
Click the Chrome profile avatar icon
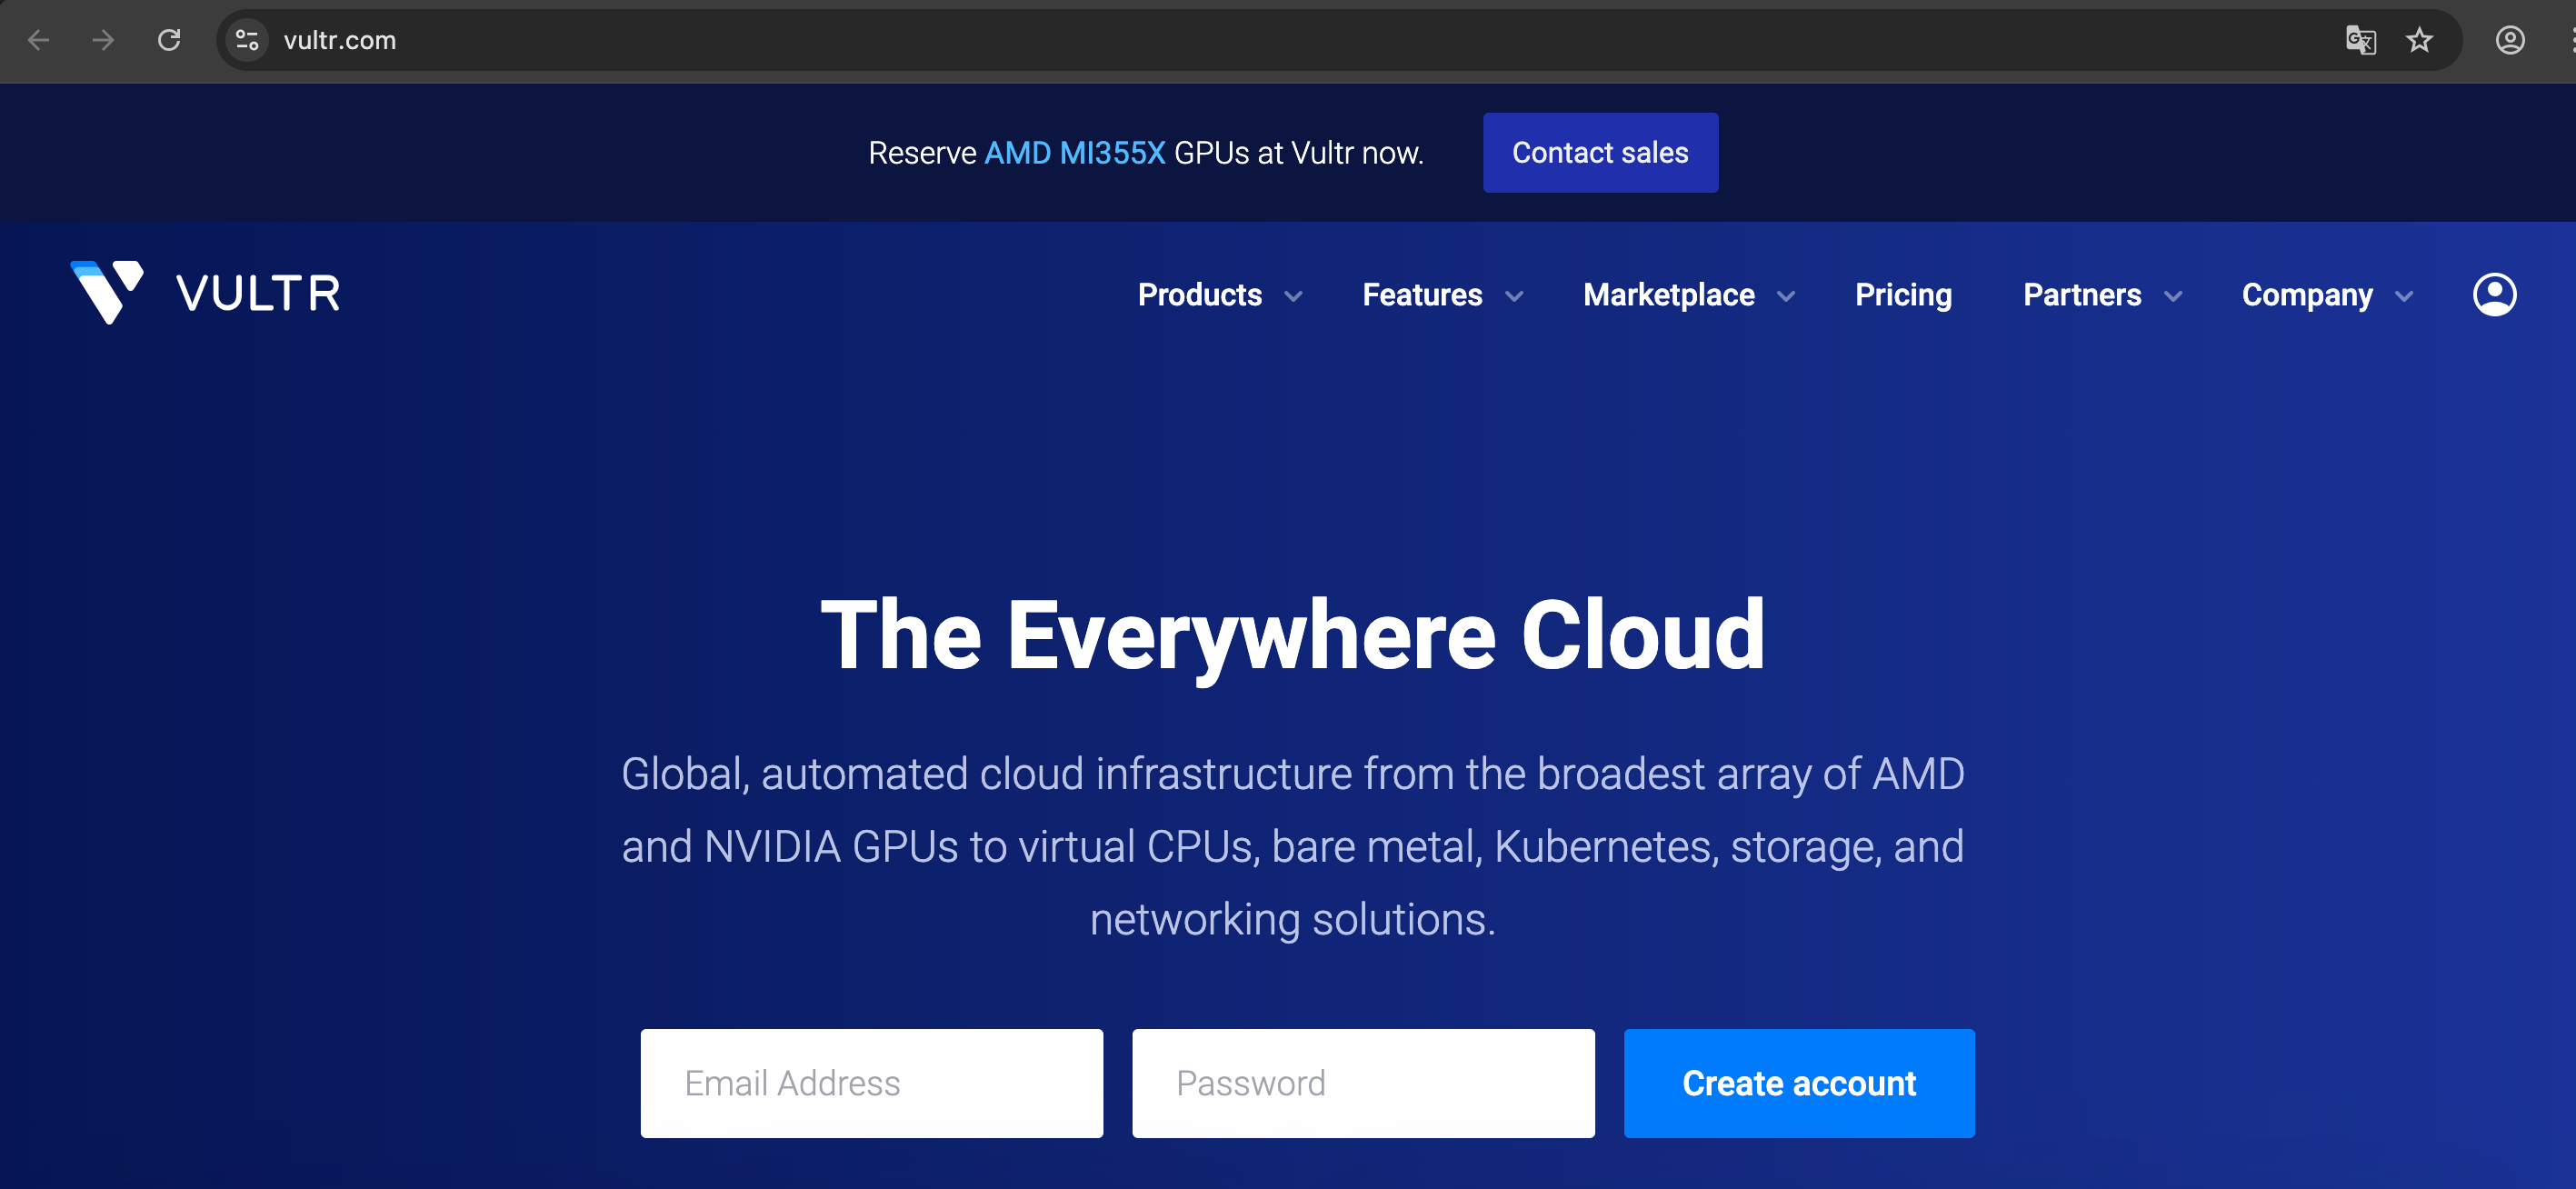pos(2509,40)
